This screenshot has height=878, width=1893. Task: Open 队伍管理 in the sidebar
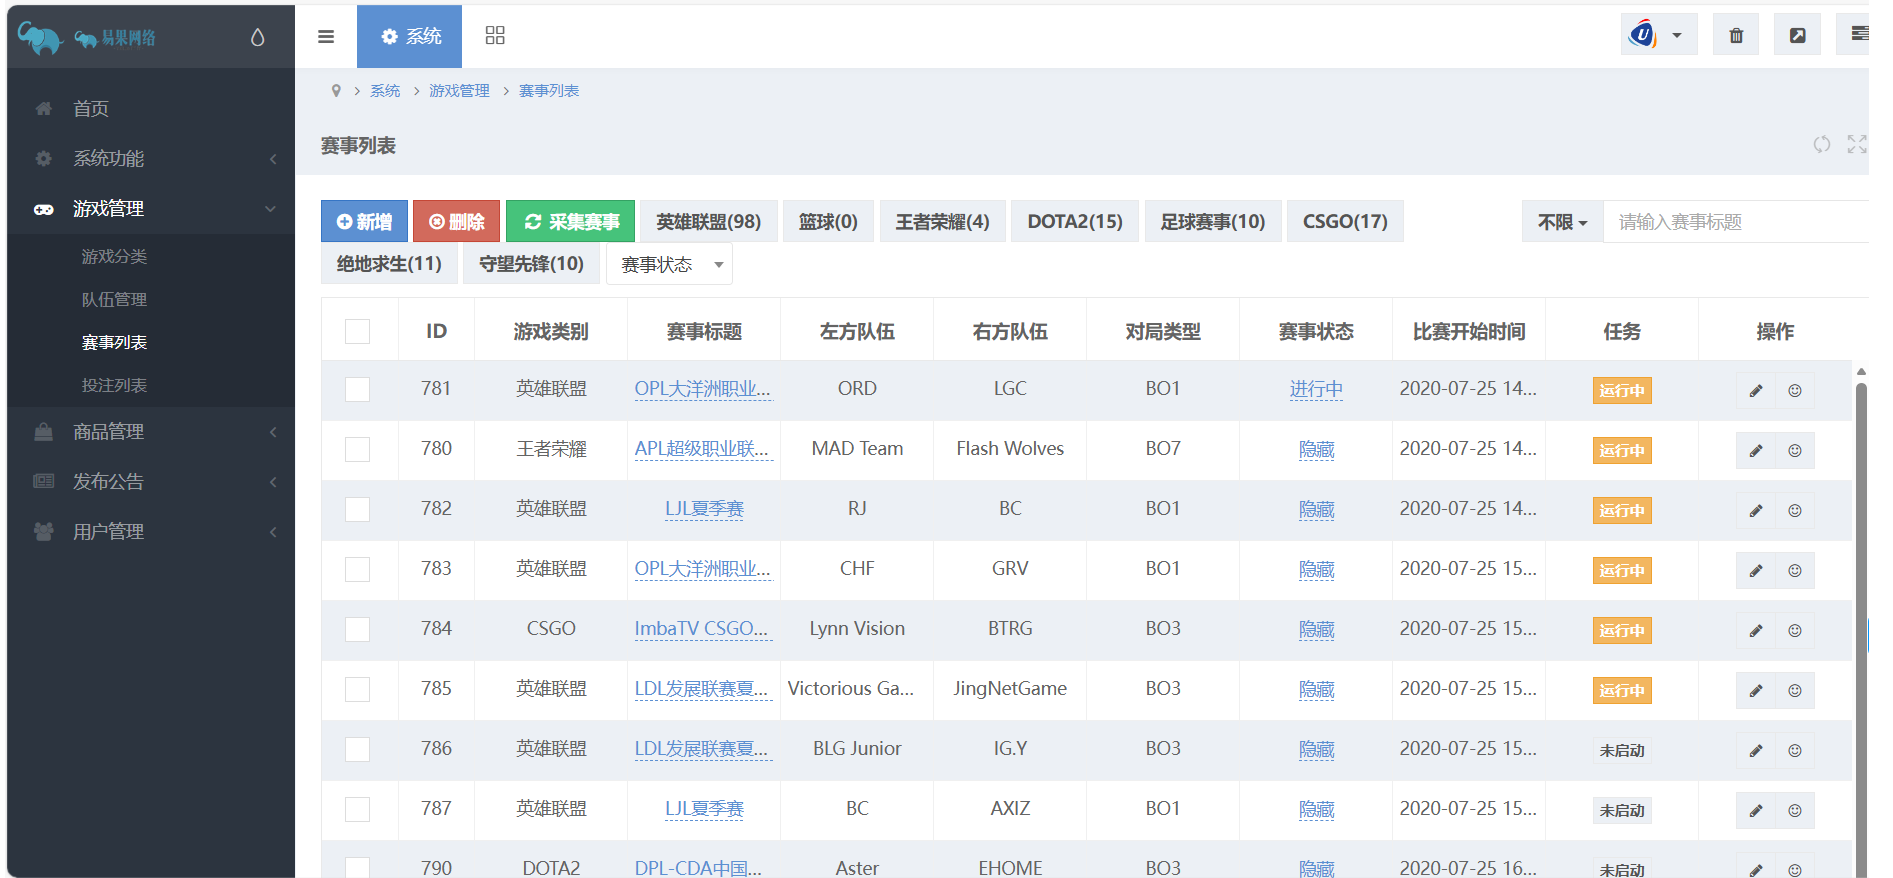tap(114, 300)
